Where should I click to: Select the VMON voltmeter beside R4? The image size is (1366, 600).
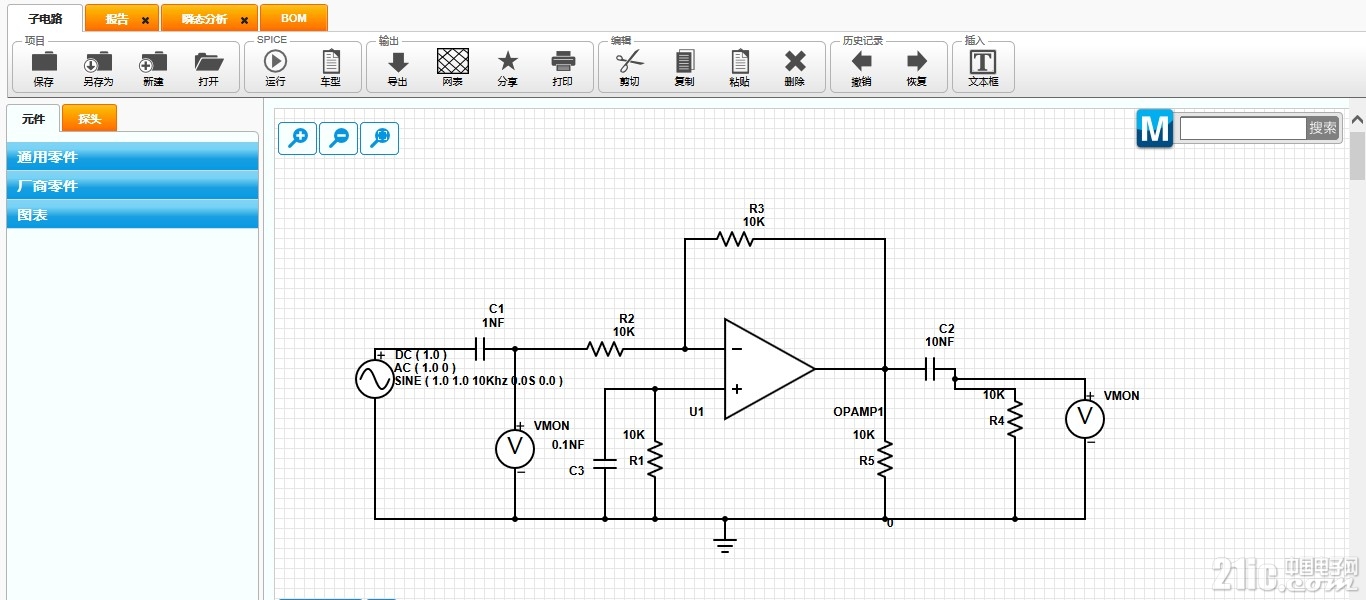tap(1084, 418)
